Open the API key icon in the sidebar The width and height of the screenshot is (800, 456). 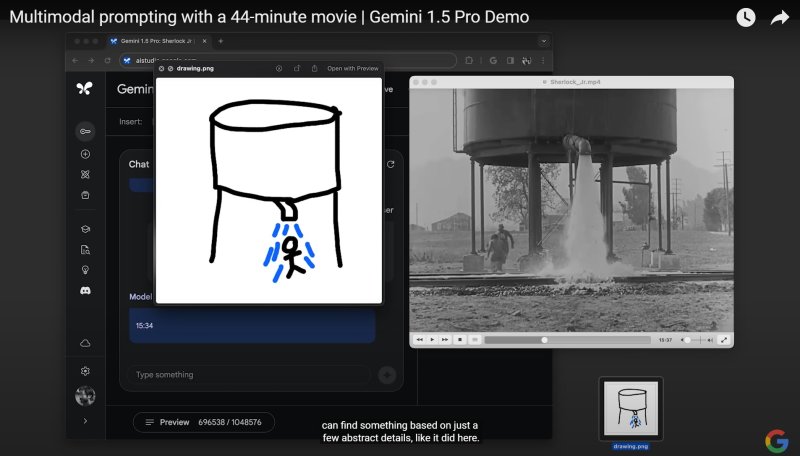pyautogui.click(x=85, y=131)
